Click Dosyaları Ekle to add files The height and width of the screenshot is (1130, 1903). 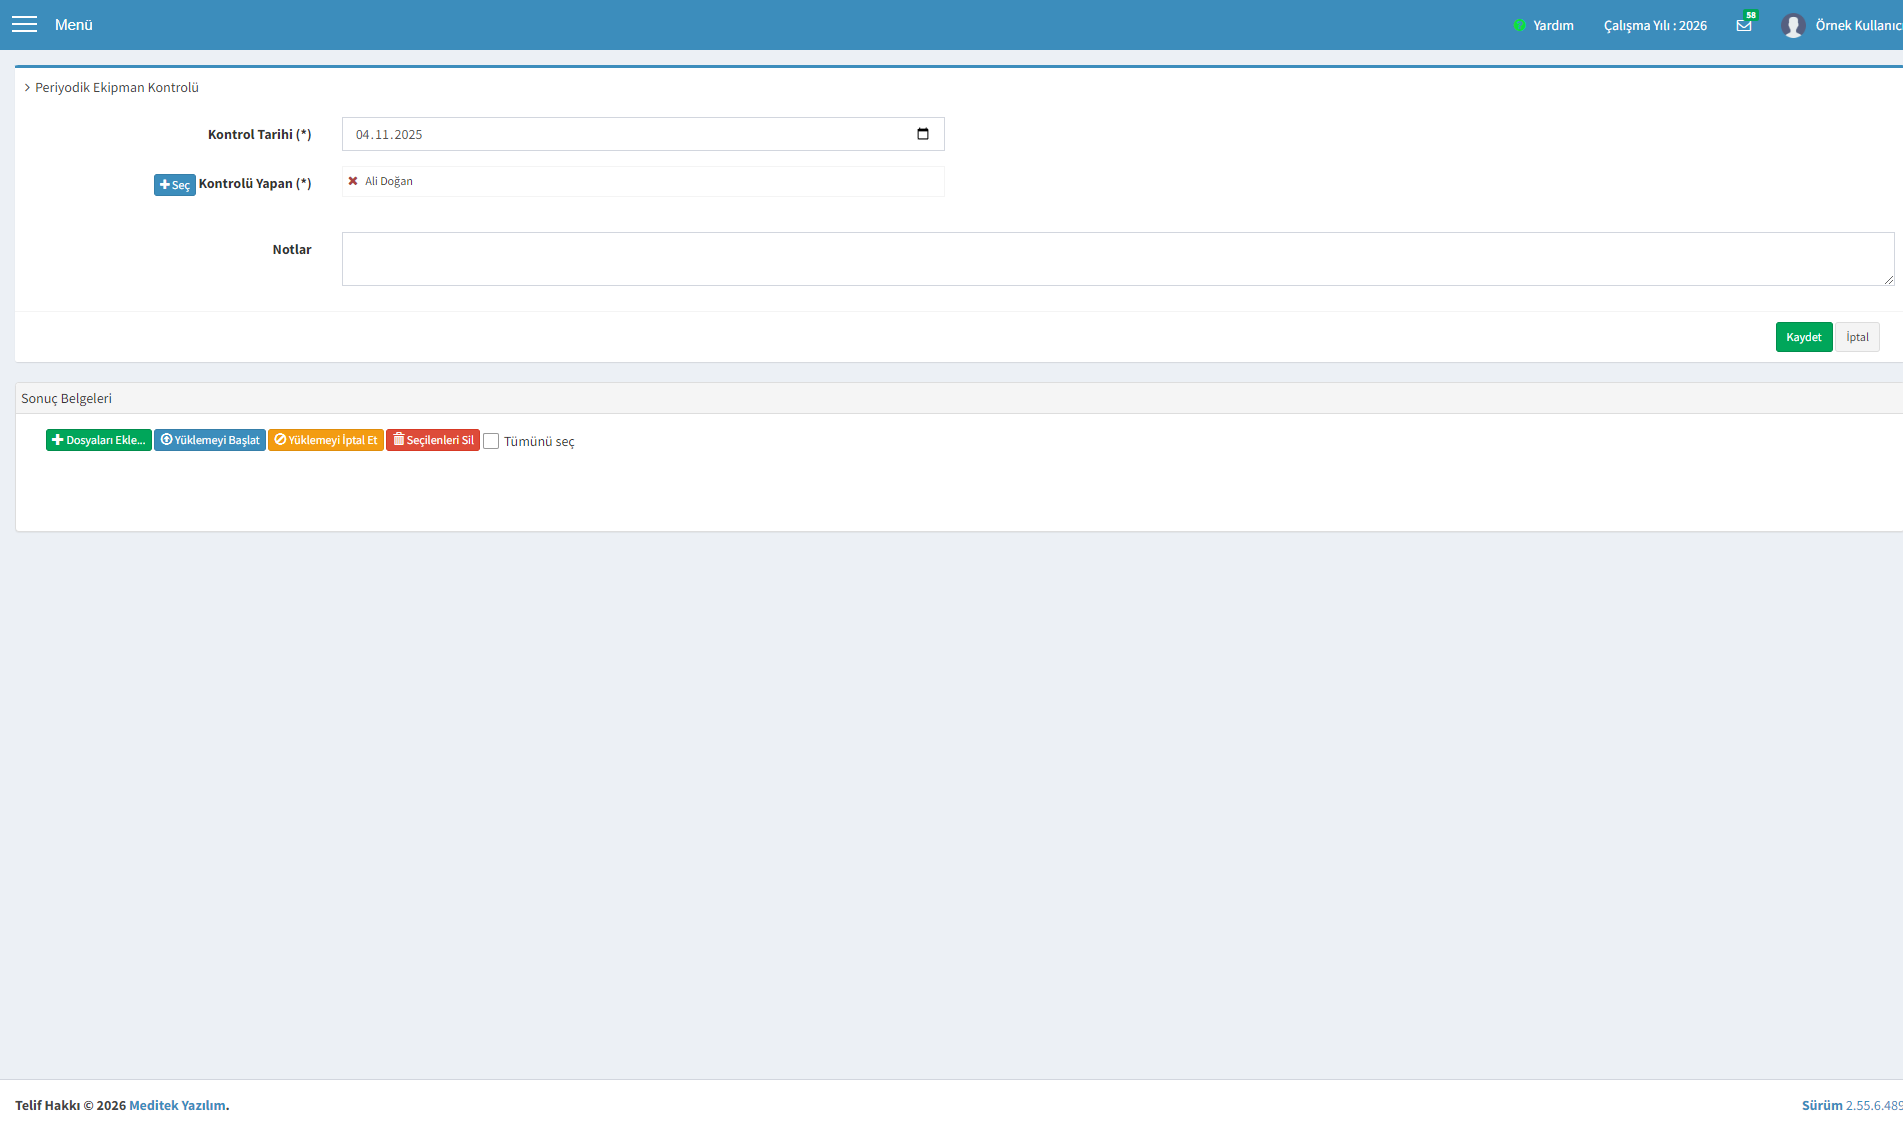[x=99, y=440]
